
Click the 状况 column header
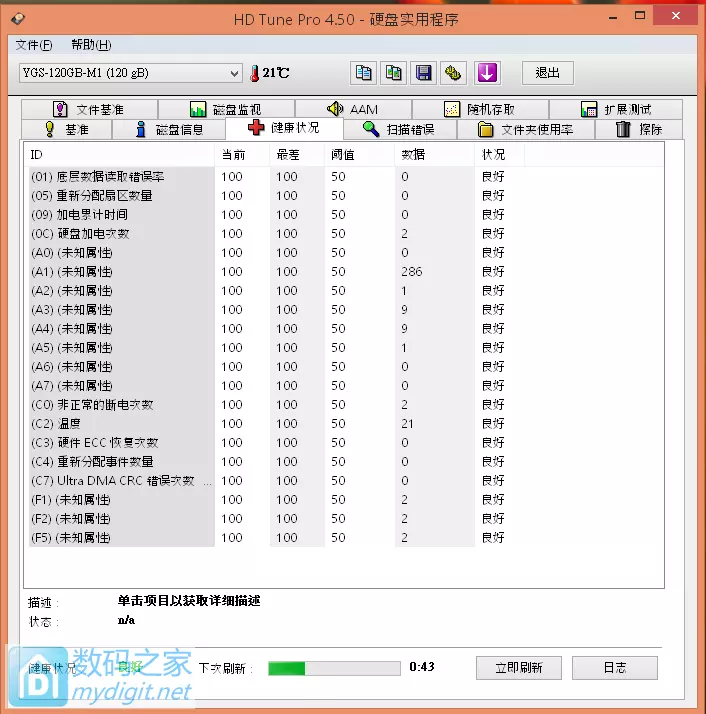(499, 155)
